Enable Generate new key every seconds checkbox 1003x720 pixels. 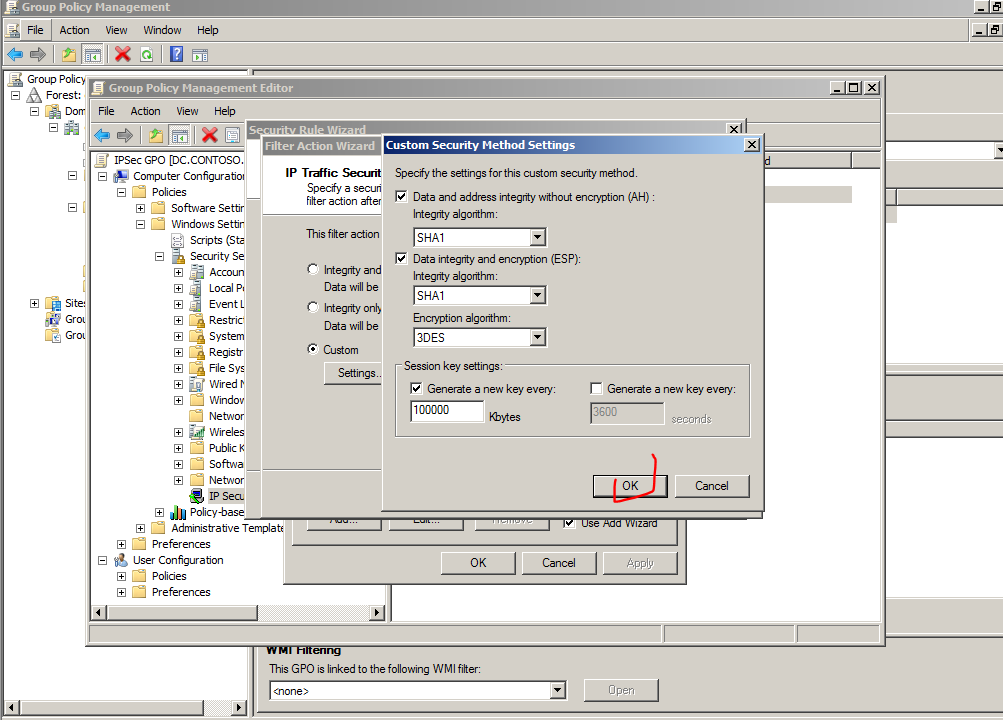click(x=596, y=388)
